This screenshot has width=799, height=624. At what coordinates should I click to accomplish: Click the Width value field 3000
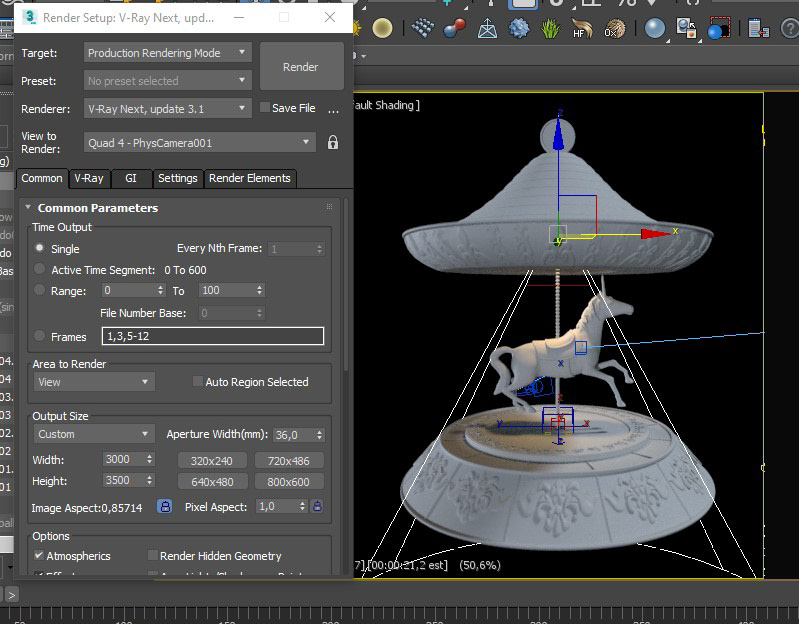point(124,459)
